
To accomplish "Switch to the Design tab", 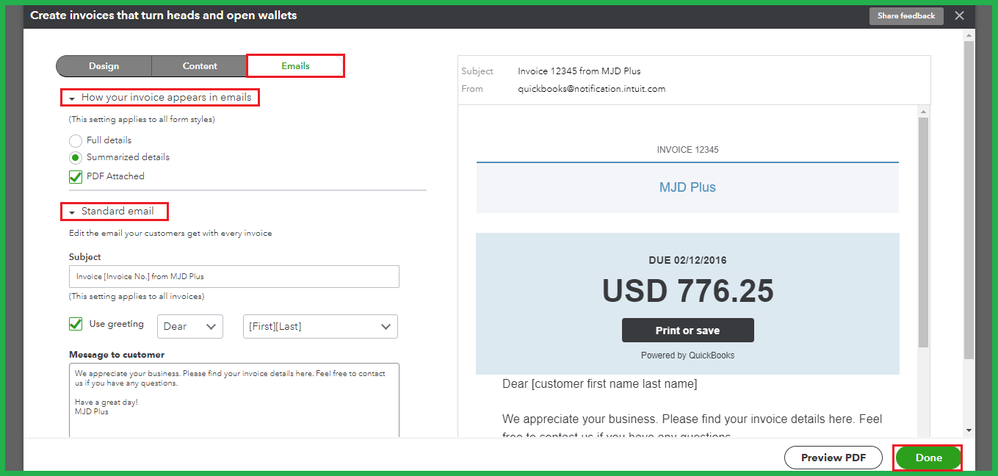I will 104,66.
